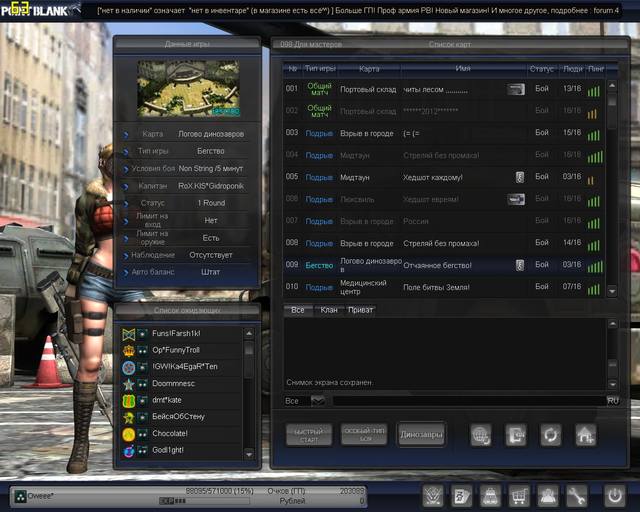This screenshot has width=640, height=512.
Task: Click the rank icon next to Oweee* nickname
Action: [x=20, y=496]
